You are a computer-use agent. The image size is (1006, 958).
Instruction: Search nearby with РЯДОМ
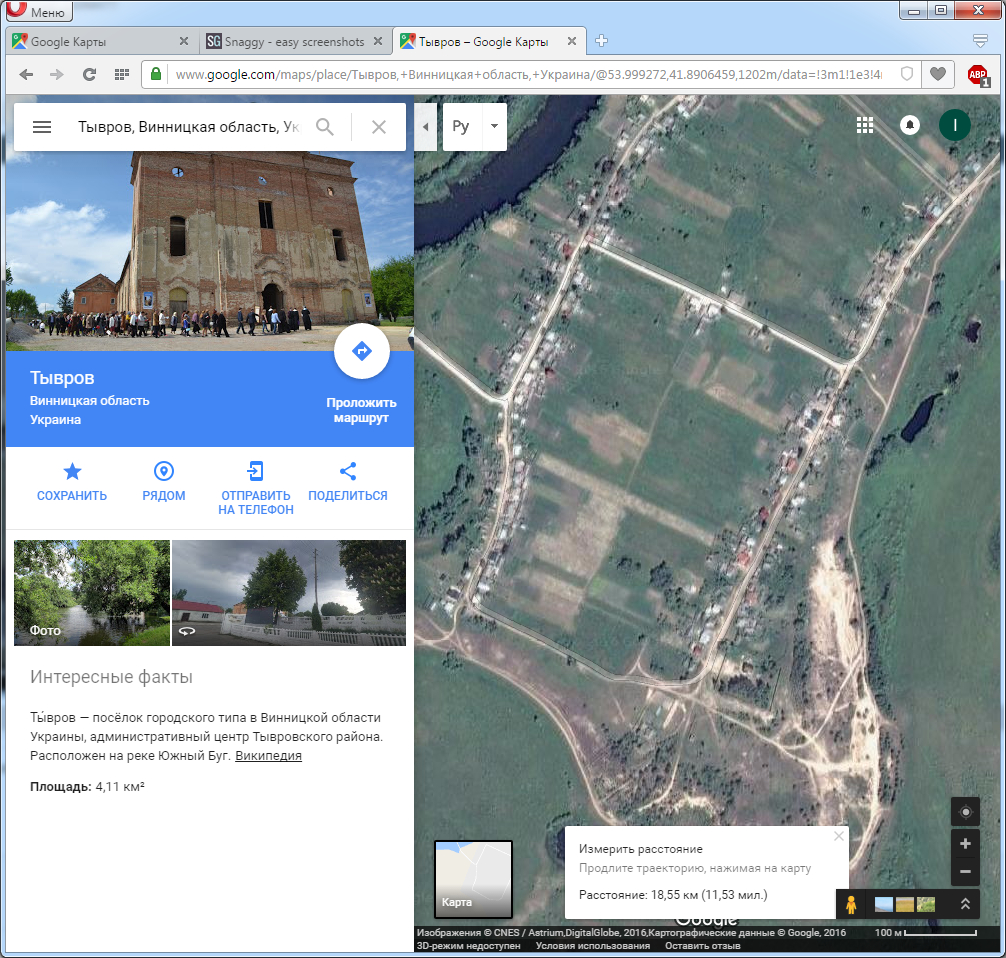pos(164,482)
